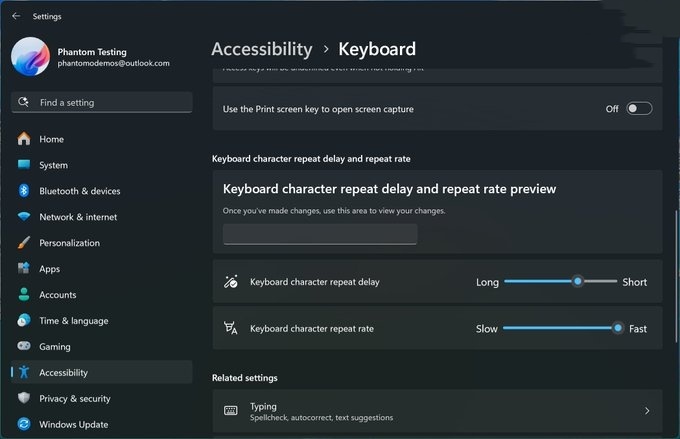Image resolution: width=680 pixels, height=439 pixels.
Task: Click the Related settings heading
Action: pos(245,378)
